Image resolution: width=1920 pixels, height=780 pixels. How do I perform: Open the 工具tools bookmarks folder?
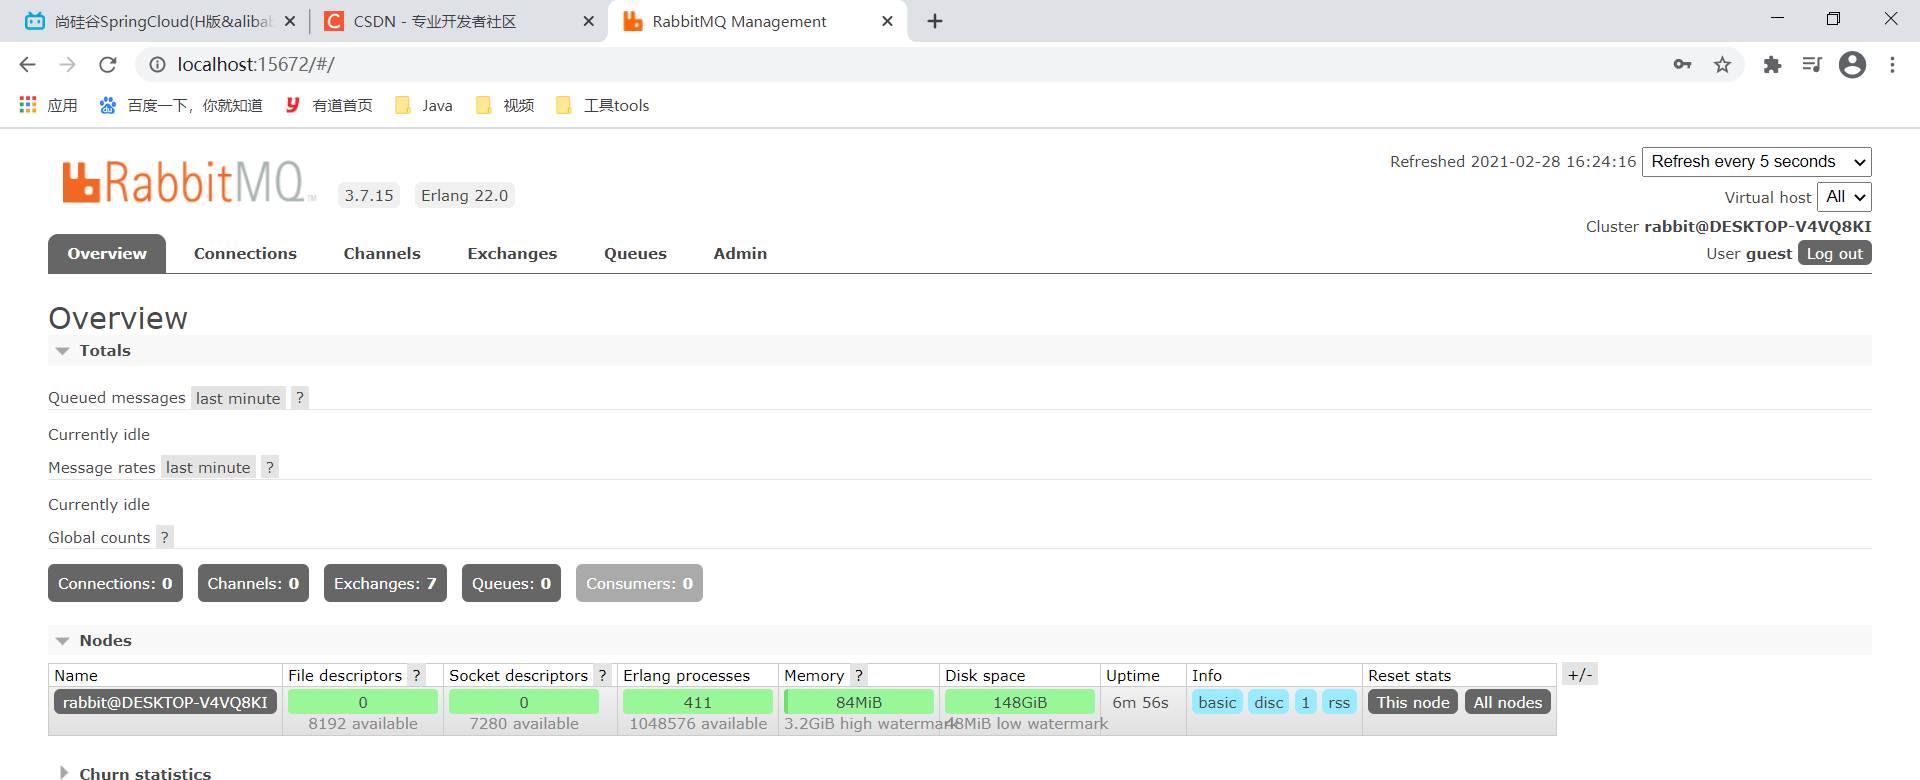coord(603,105)
